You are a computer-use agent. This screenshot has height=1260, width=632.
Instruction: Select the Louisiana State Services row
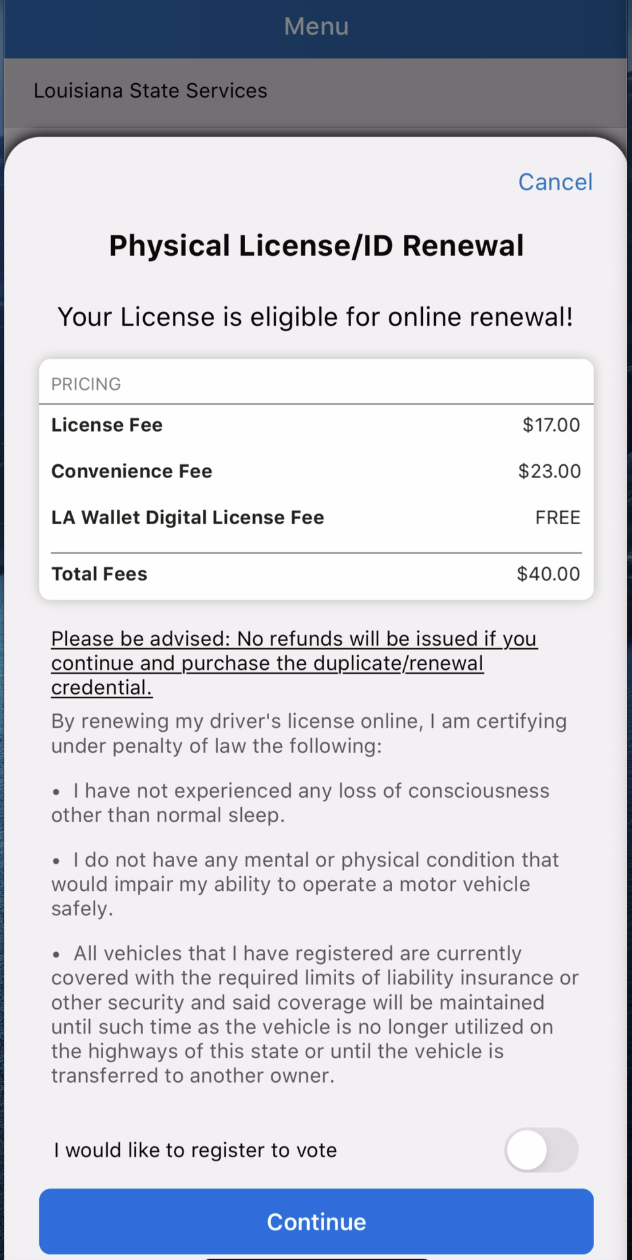[x=316, y=91]
